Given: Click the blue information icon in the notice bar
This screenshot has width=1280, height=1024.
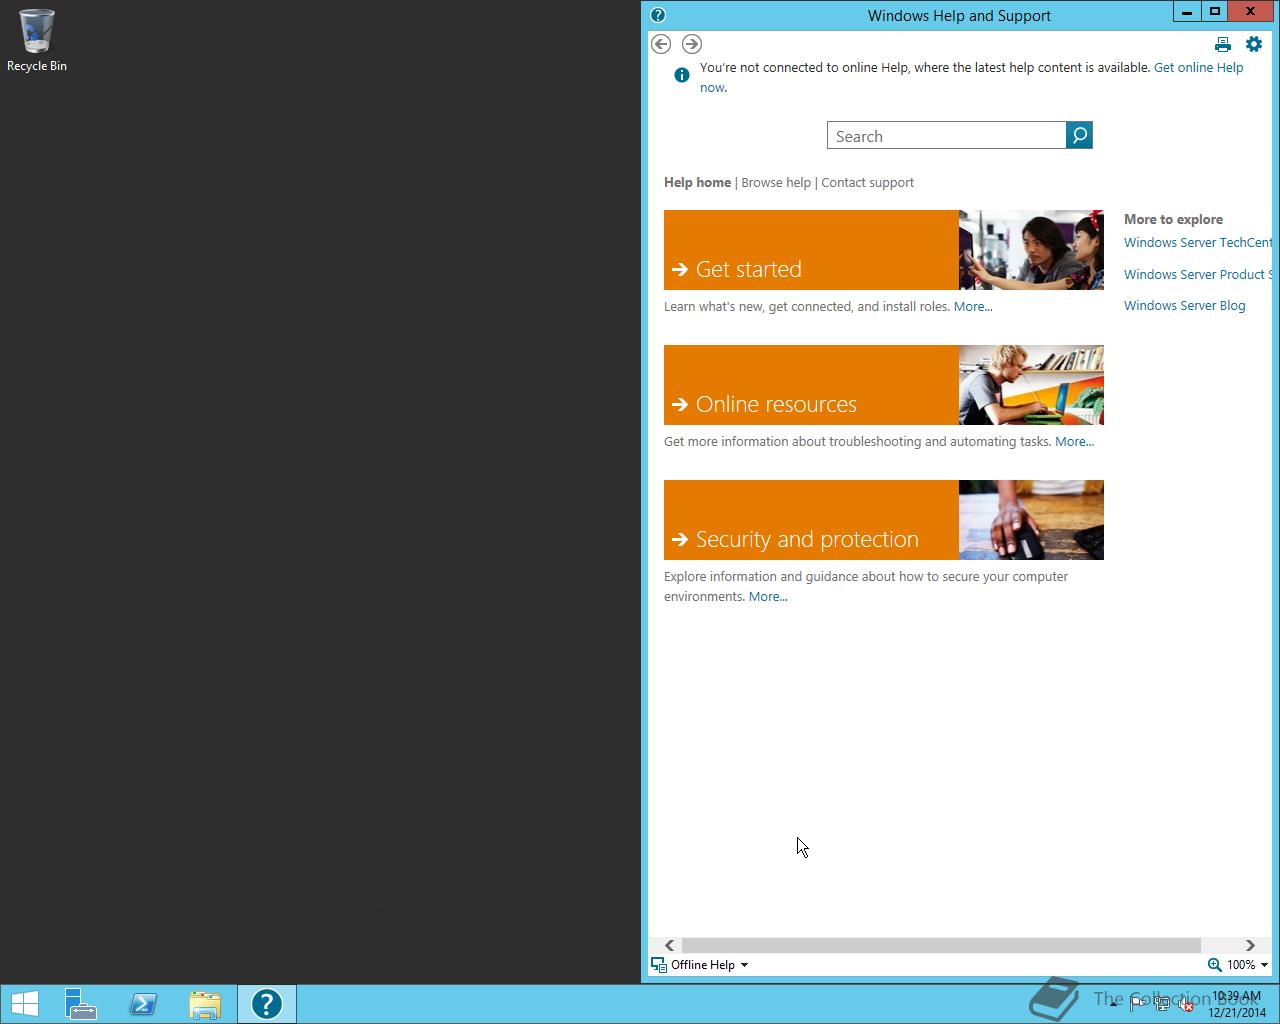Looking at the screenshot, I should click(682, 75).
